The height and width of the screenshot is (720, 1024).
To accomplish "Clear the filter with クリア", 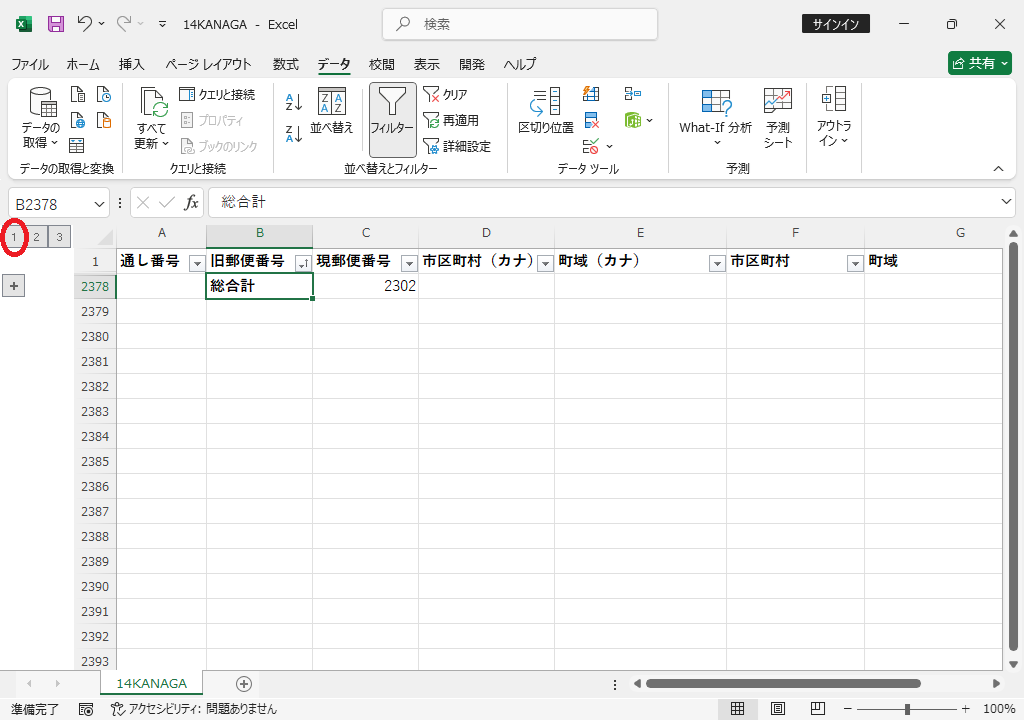I will coord(445,95).
